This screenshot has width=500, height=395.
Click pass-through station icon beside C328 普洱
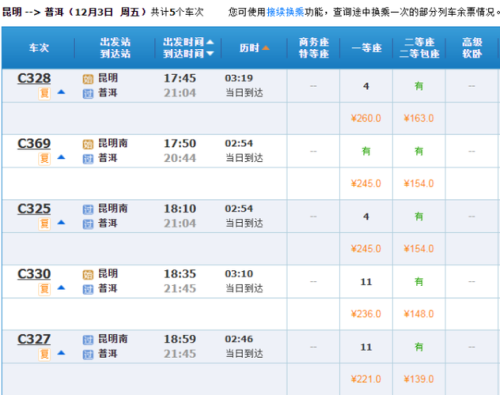click(88, 94)
